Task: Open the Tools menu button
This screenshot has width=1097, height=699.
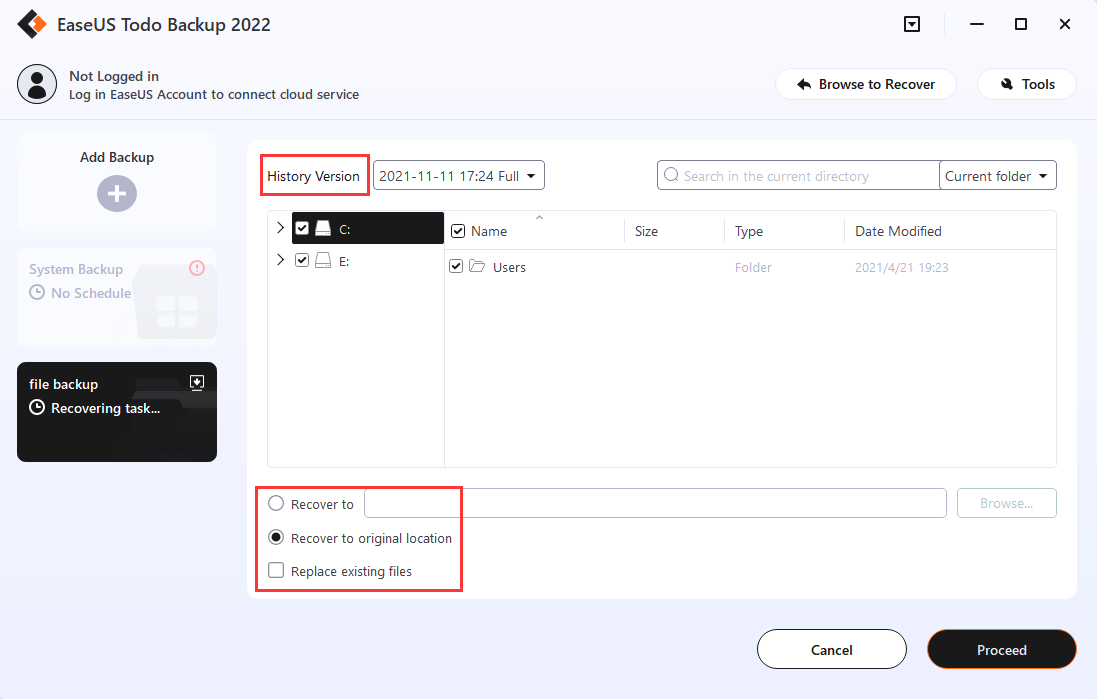Action: point(1026,84)
